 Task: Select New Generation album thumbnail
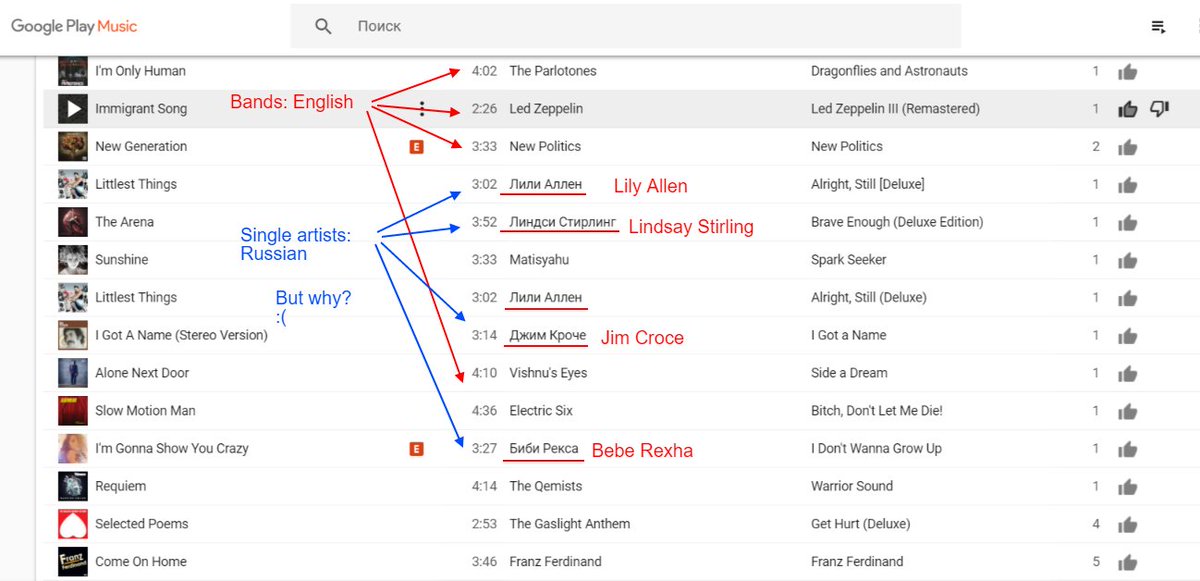(73, 147)
